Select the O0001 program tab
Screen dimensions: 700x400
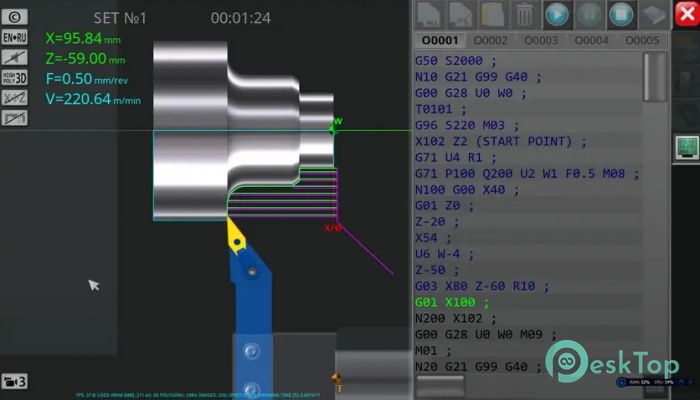tap(440, 41)
